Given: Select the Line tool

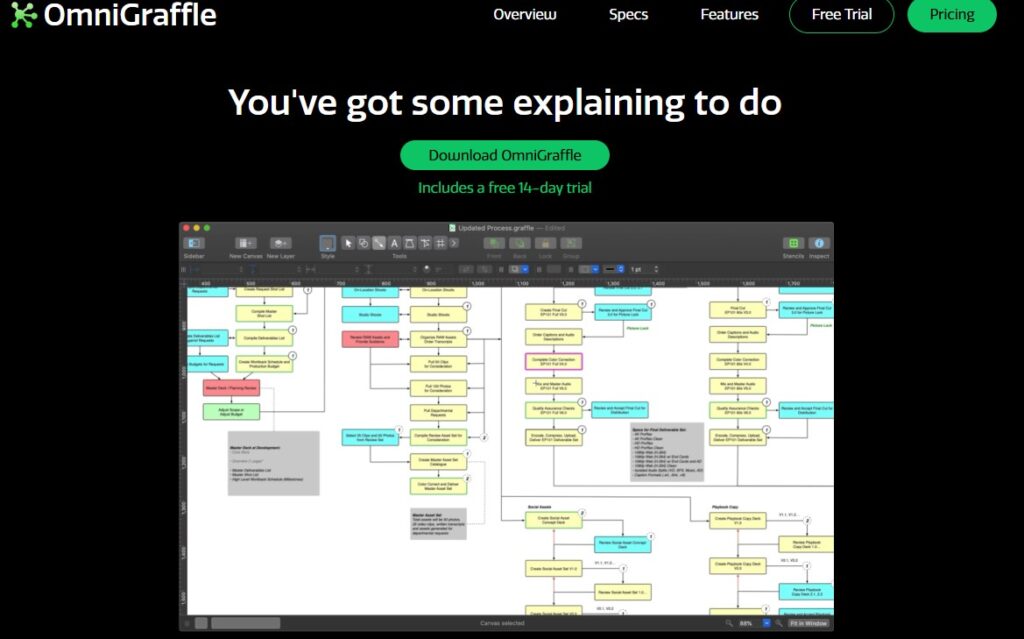Looking at the screenshot, I should click(379, 243).
